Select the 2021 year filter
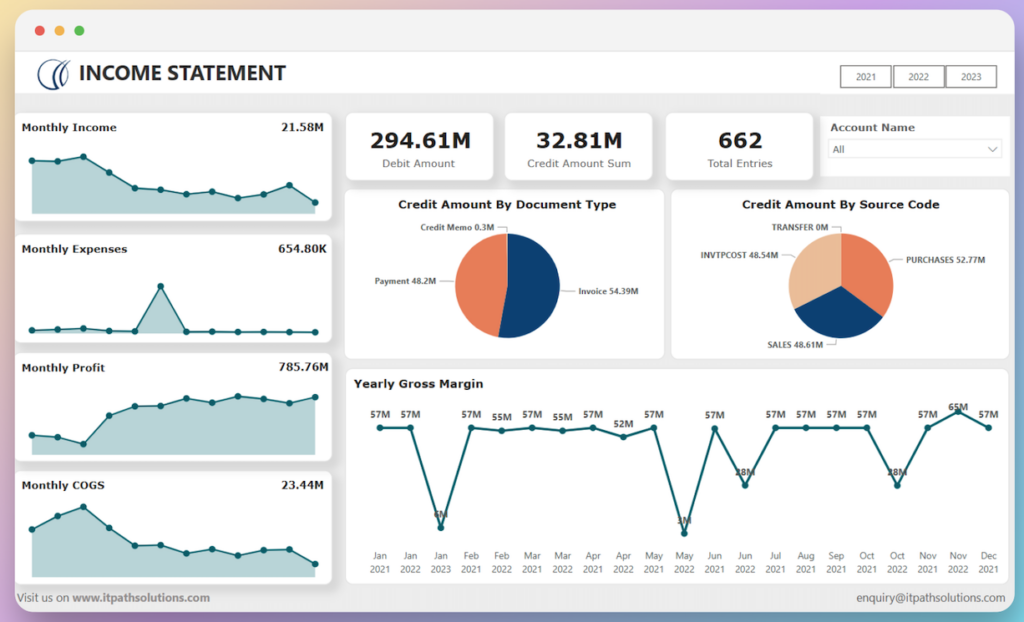 pos(866,77)
